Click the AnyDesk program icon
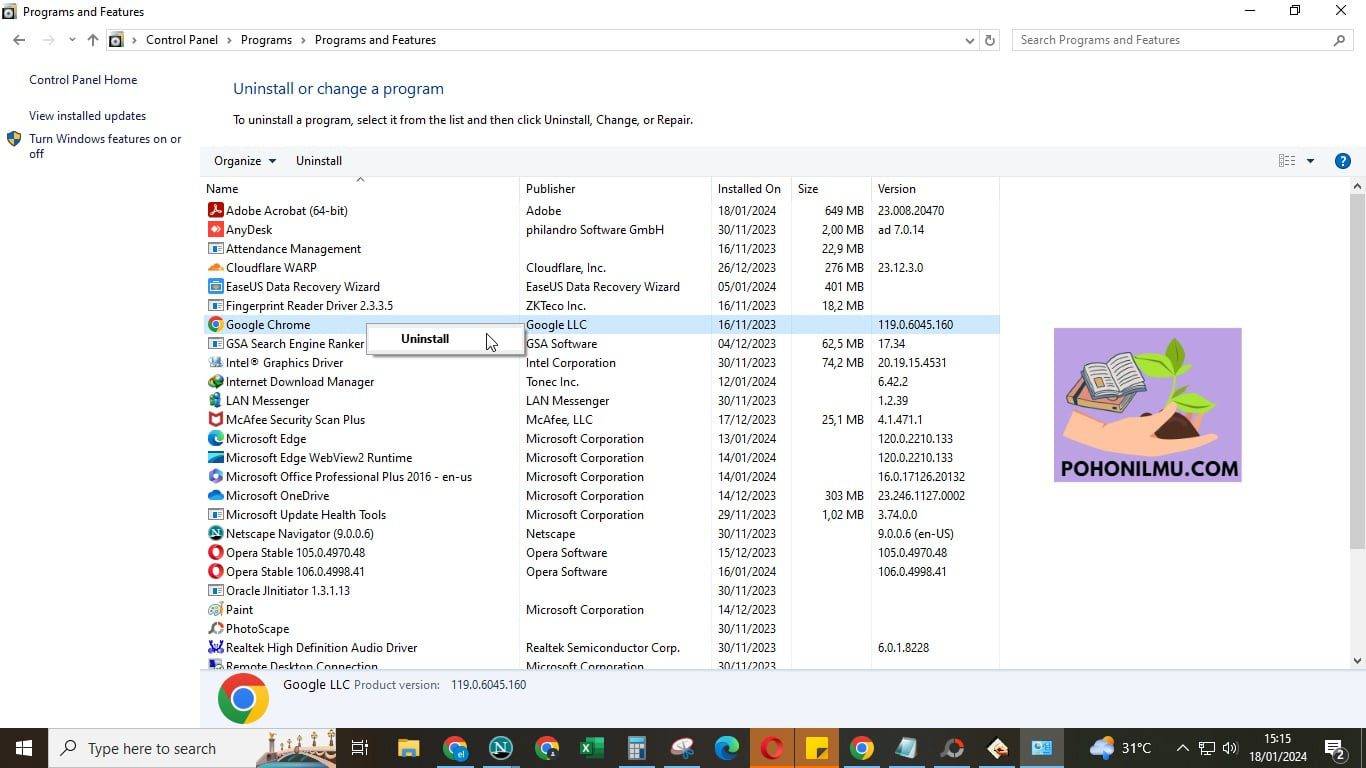Image resolution: width=1366 pixels, height=768 pixels. click(215, 229)
